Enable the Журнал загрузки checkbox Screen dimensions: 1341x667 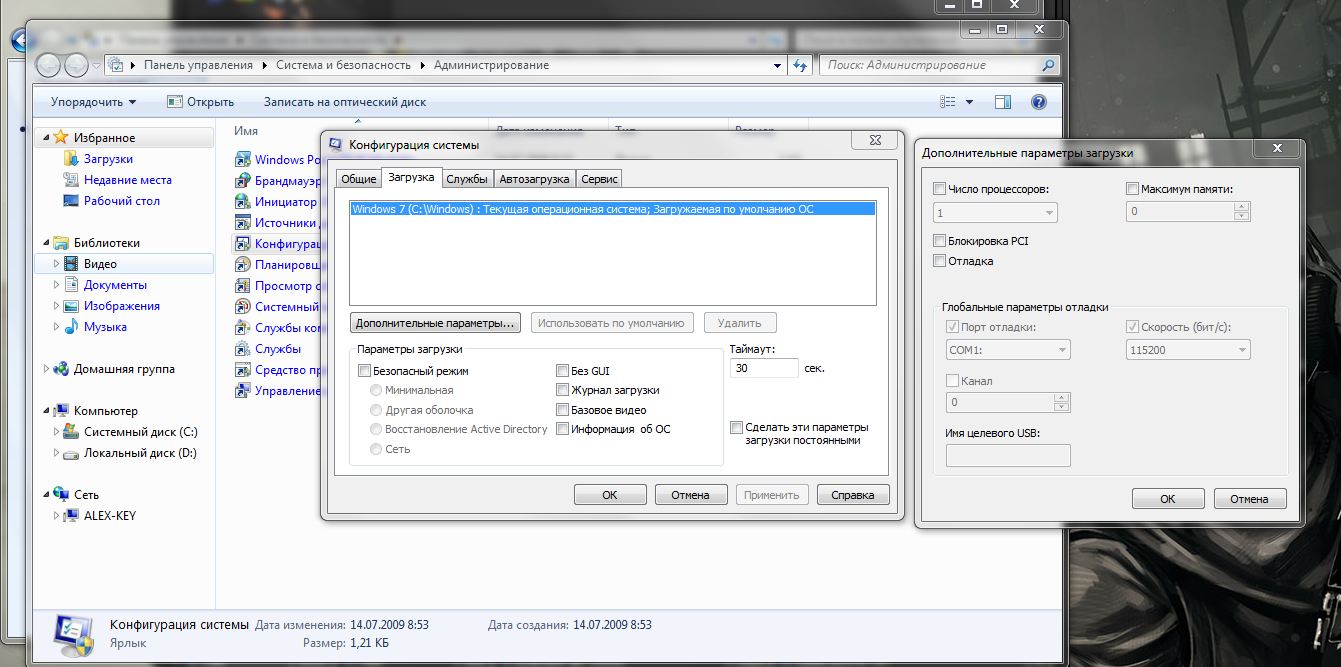(x=563, y=390)
